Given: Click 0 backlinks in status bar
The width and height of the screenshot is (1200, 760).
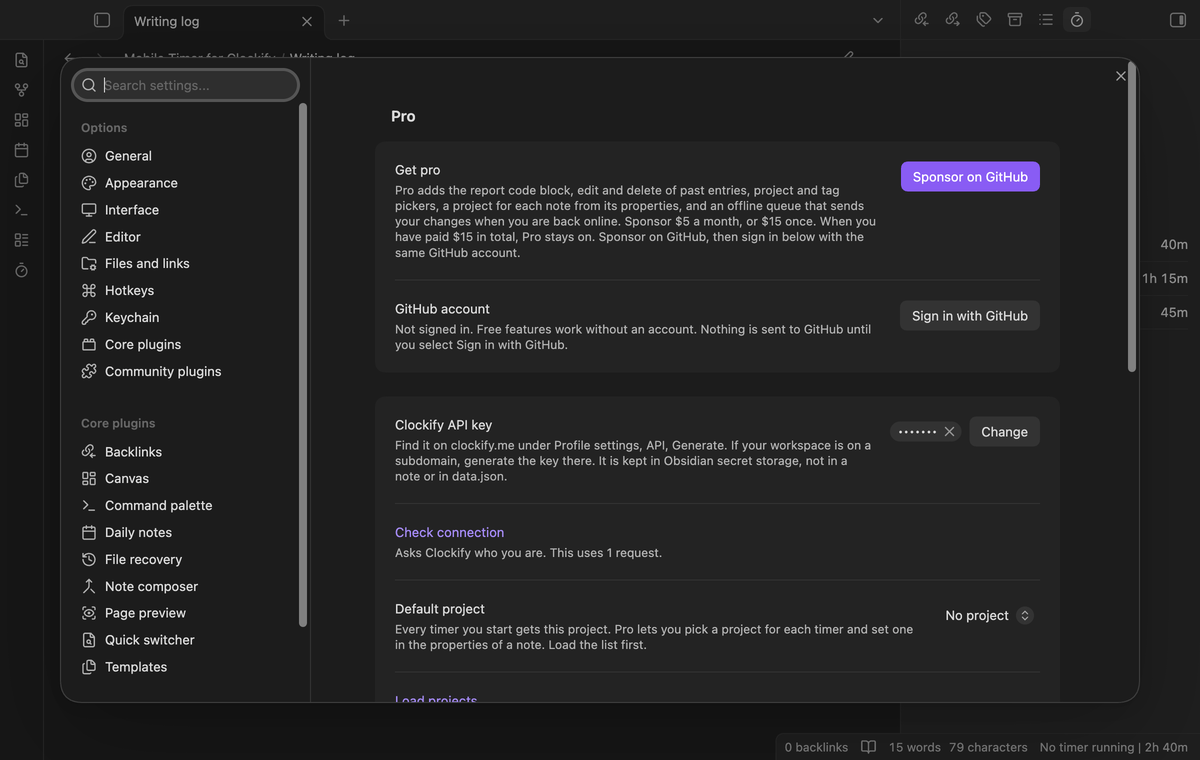Looking at the screenshot, I should [x=816, y=747].
